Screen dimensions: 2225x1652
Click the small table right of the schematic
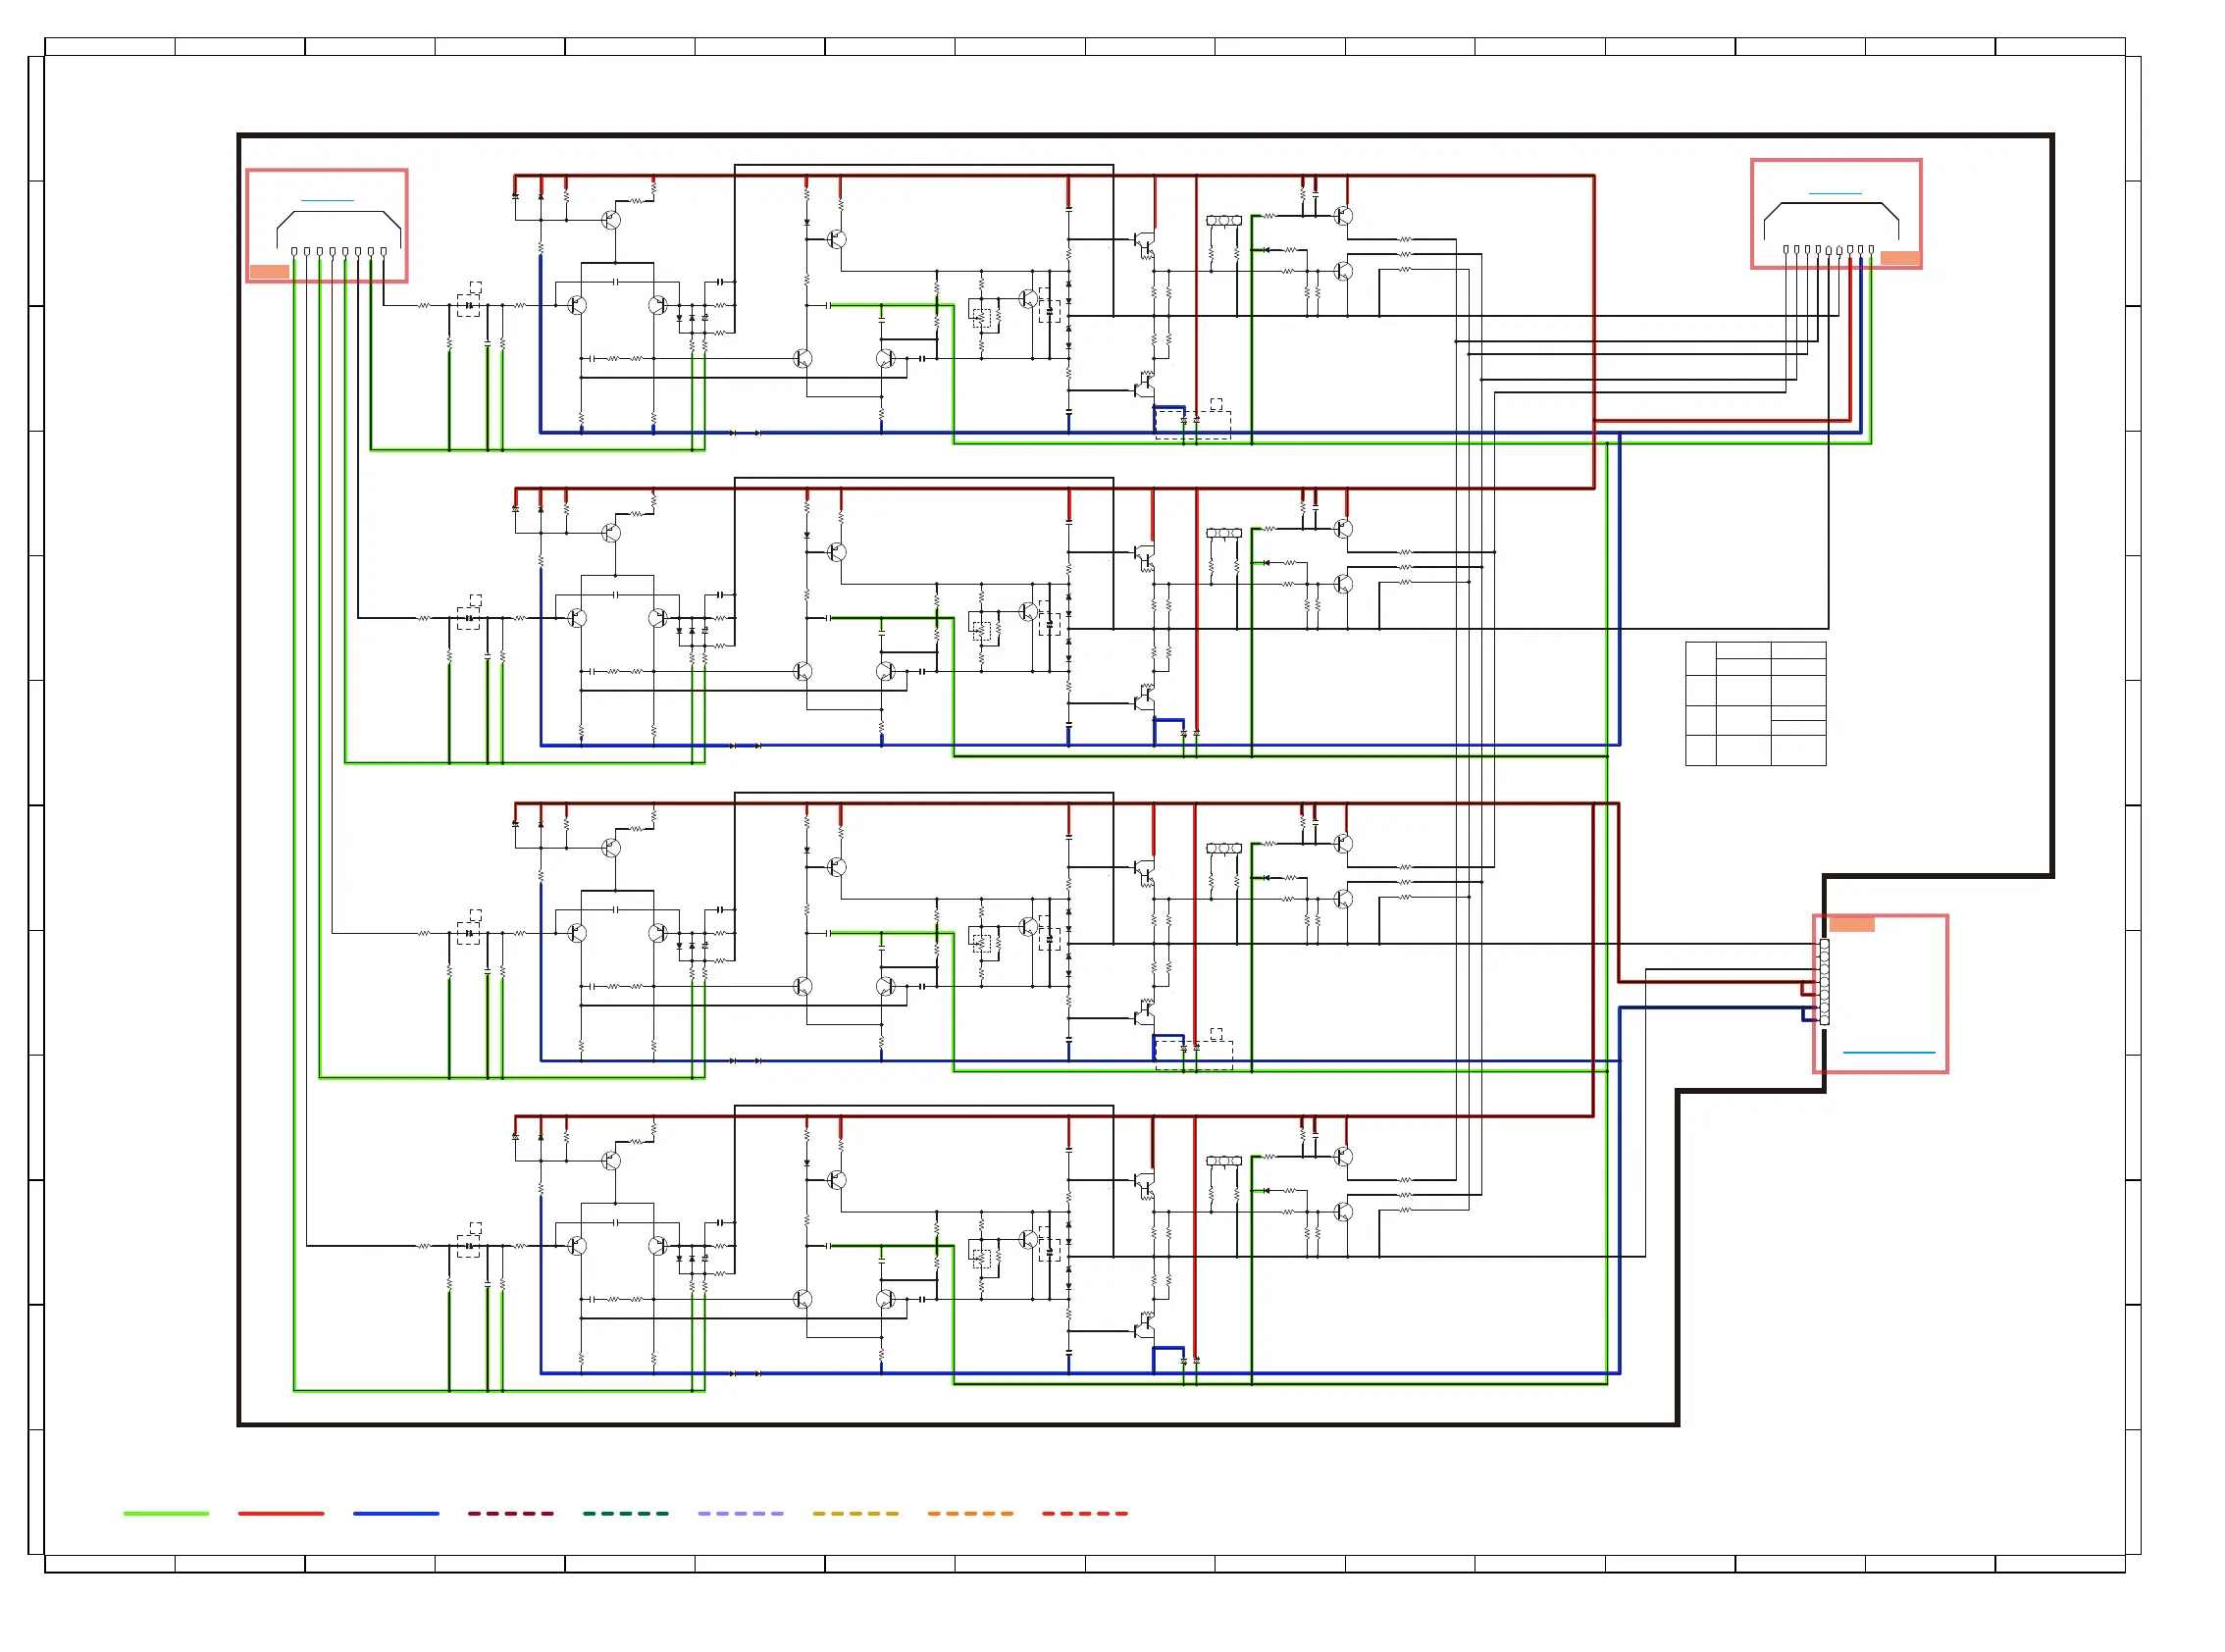pyautogui.click(x=1756, y=704)
